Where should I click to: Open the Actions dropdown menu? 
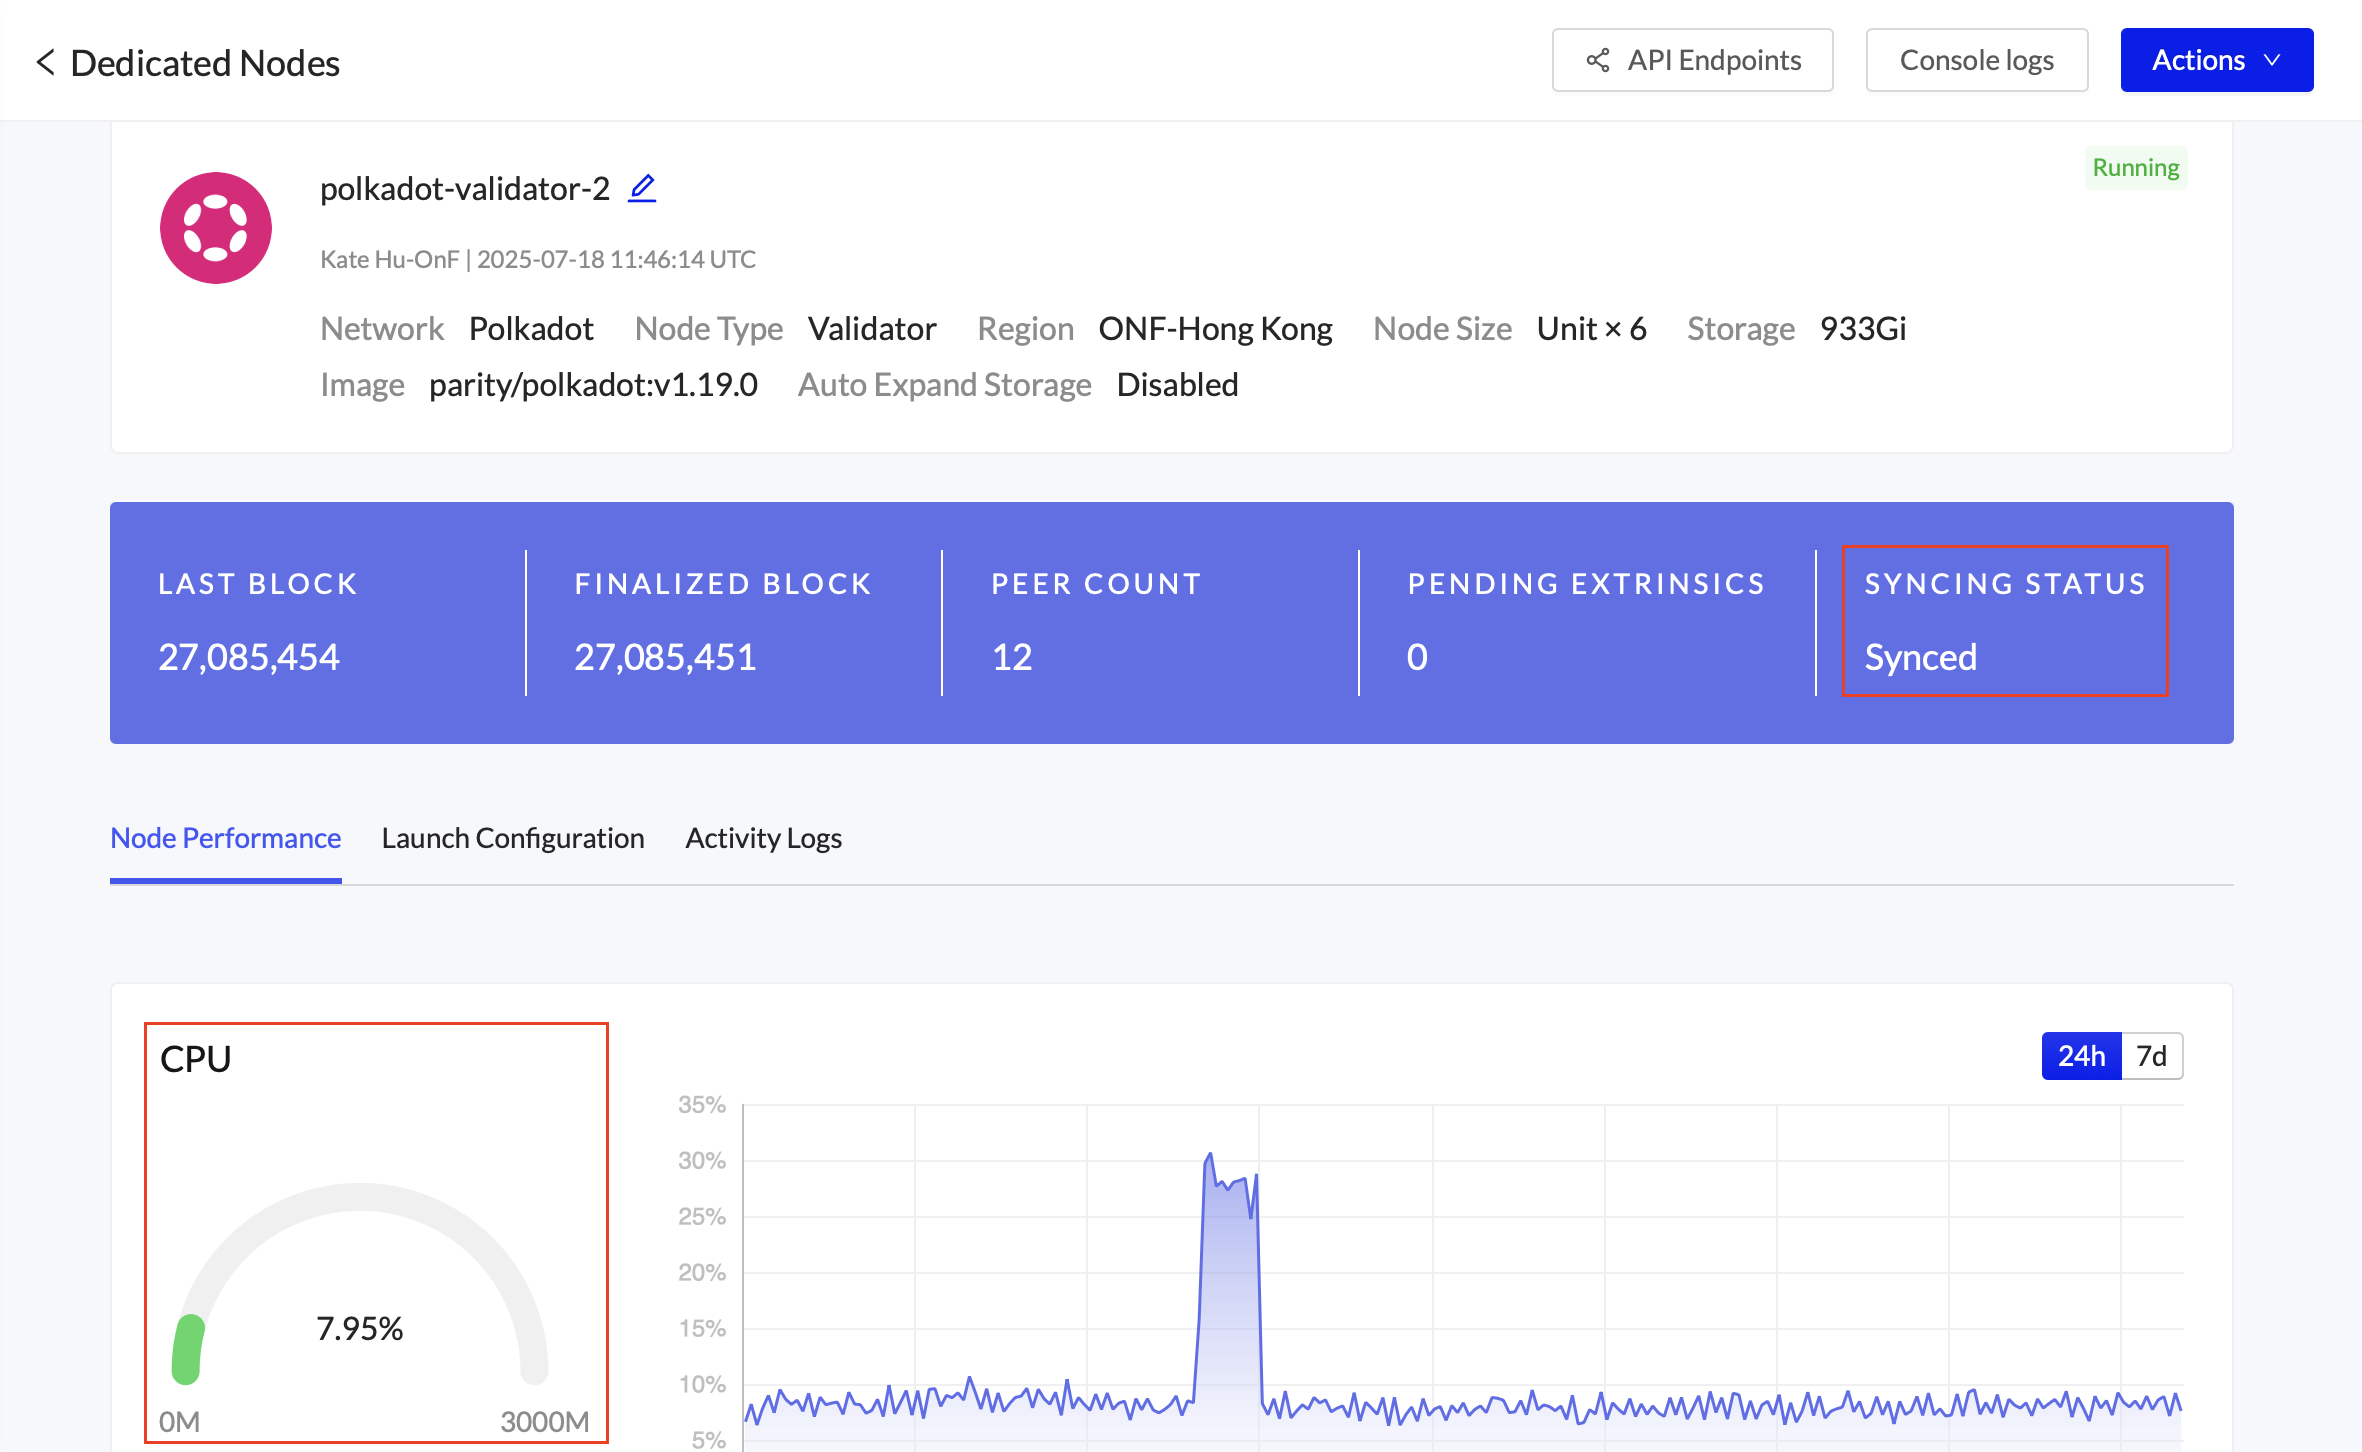(x=2216, y=60)
